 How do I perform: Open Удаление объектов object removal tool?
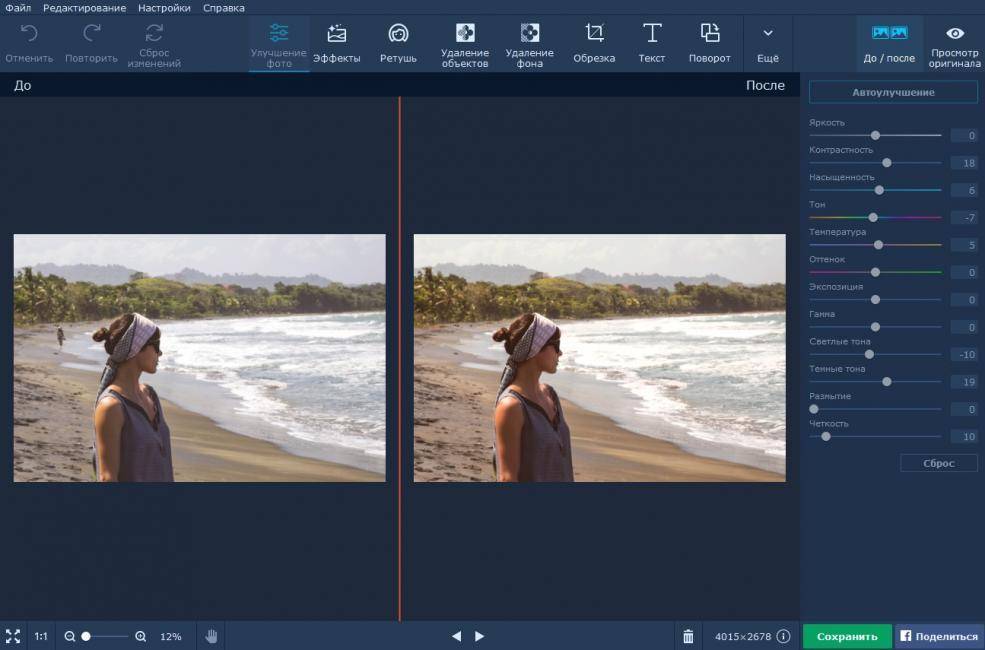pyautogui.click(x=465, y=44)
